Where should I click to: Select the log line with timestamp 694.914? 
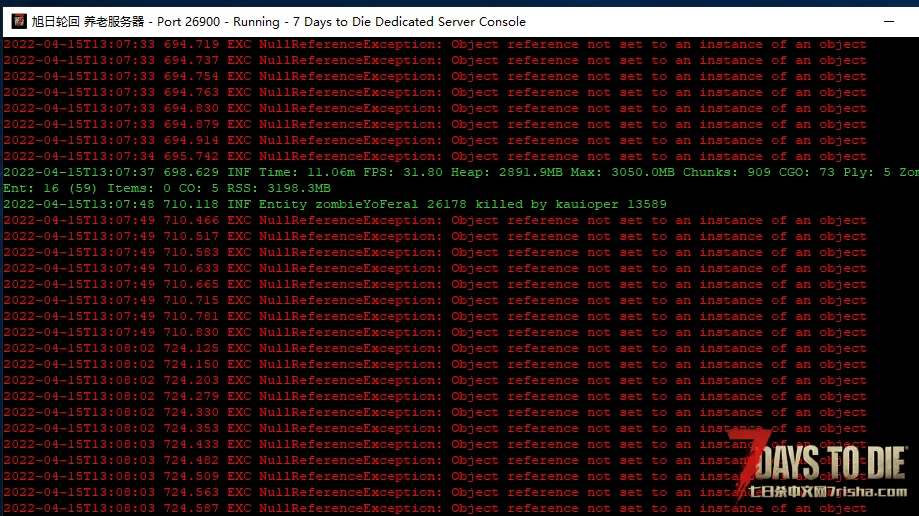click(435, 140)
